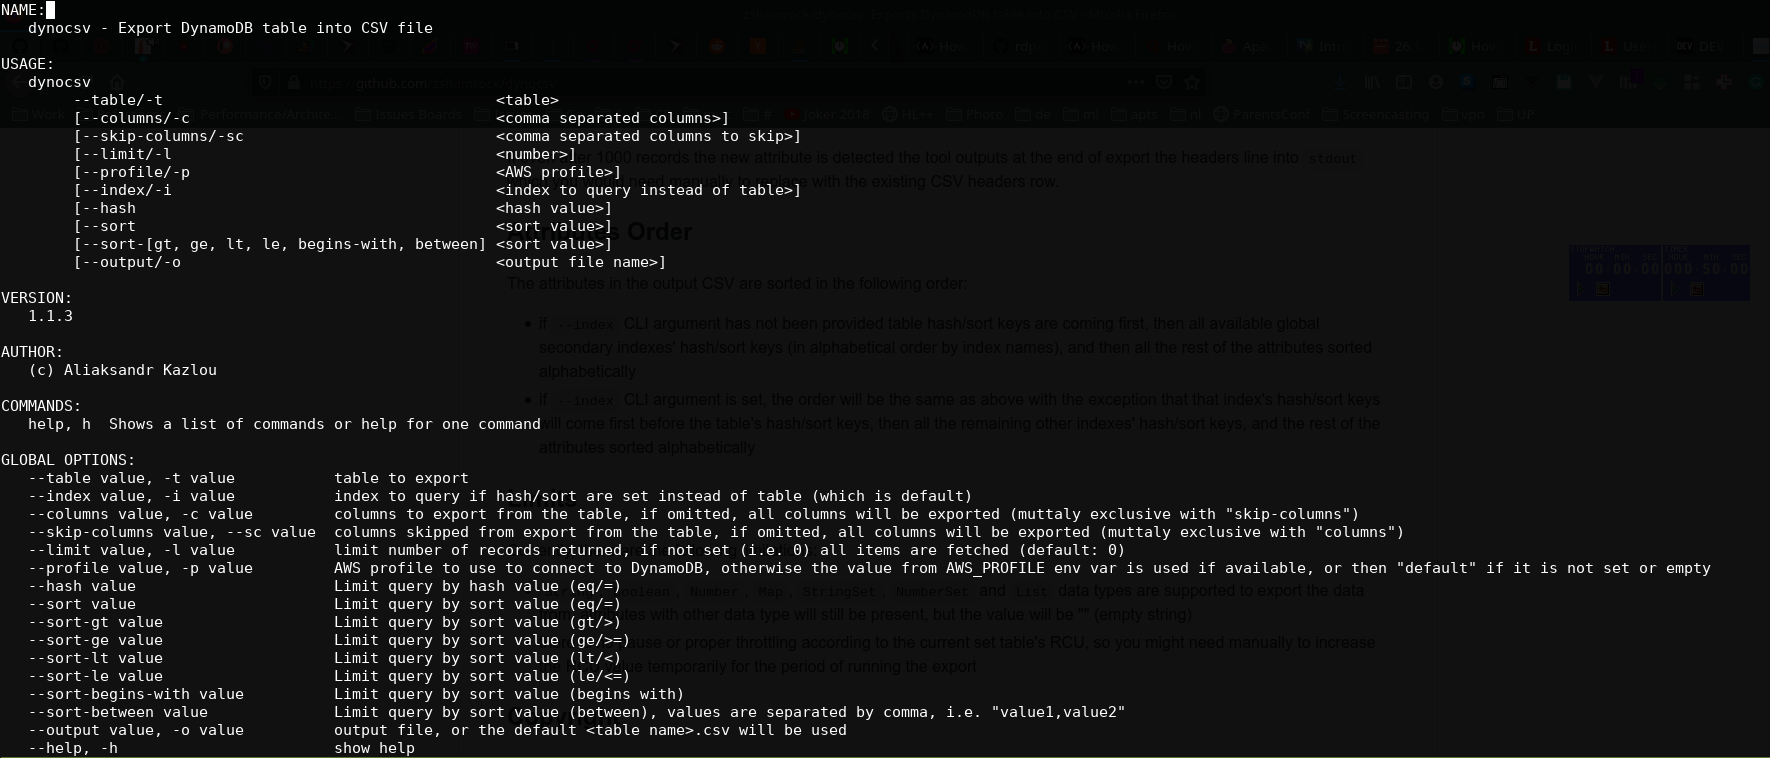This screenshot has width=1770, height=758.
Task: Click the '--profile value, -p value' global option
Action: 140,568
